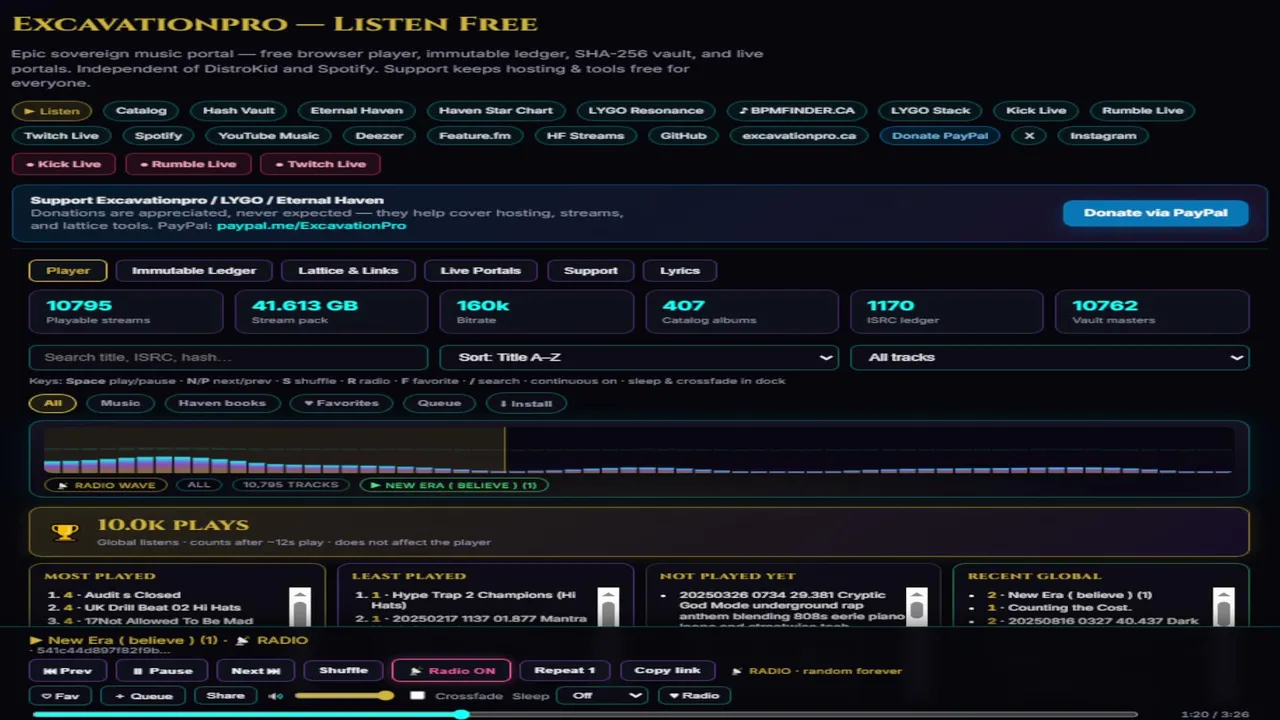Enable the Crossfade checkbox

tap(417, 696)
